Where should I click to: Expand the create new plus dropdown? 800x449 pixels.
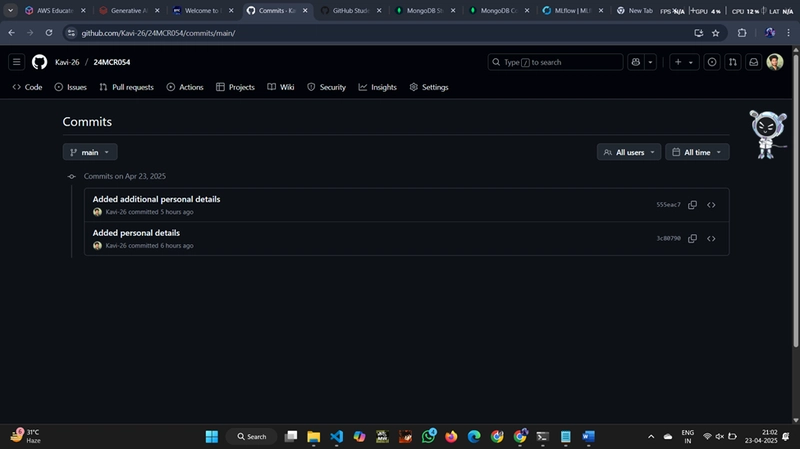tap(684, 62)
